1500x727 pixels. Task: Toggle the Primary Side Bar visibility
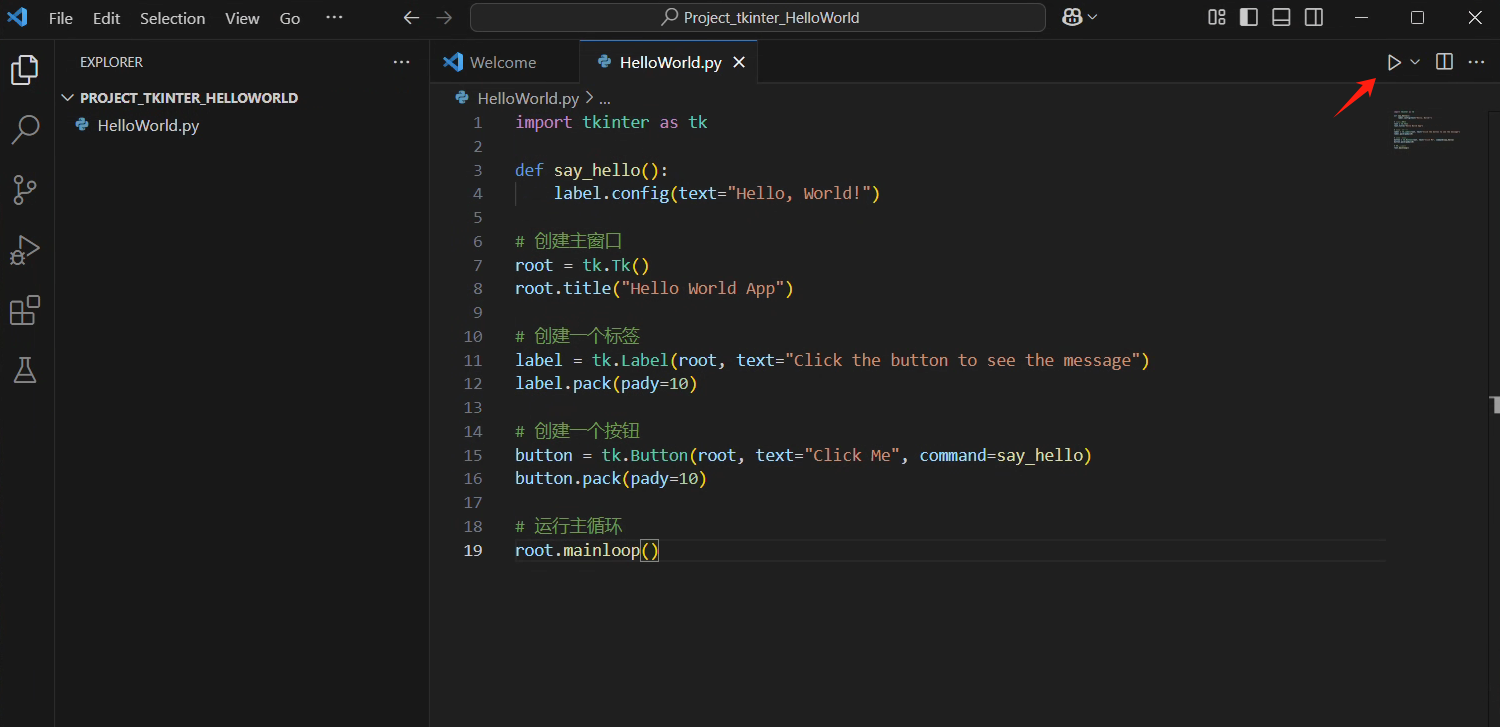(1248, 17)
